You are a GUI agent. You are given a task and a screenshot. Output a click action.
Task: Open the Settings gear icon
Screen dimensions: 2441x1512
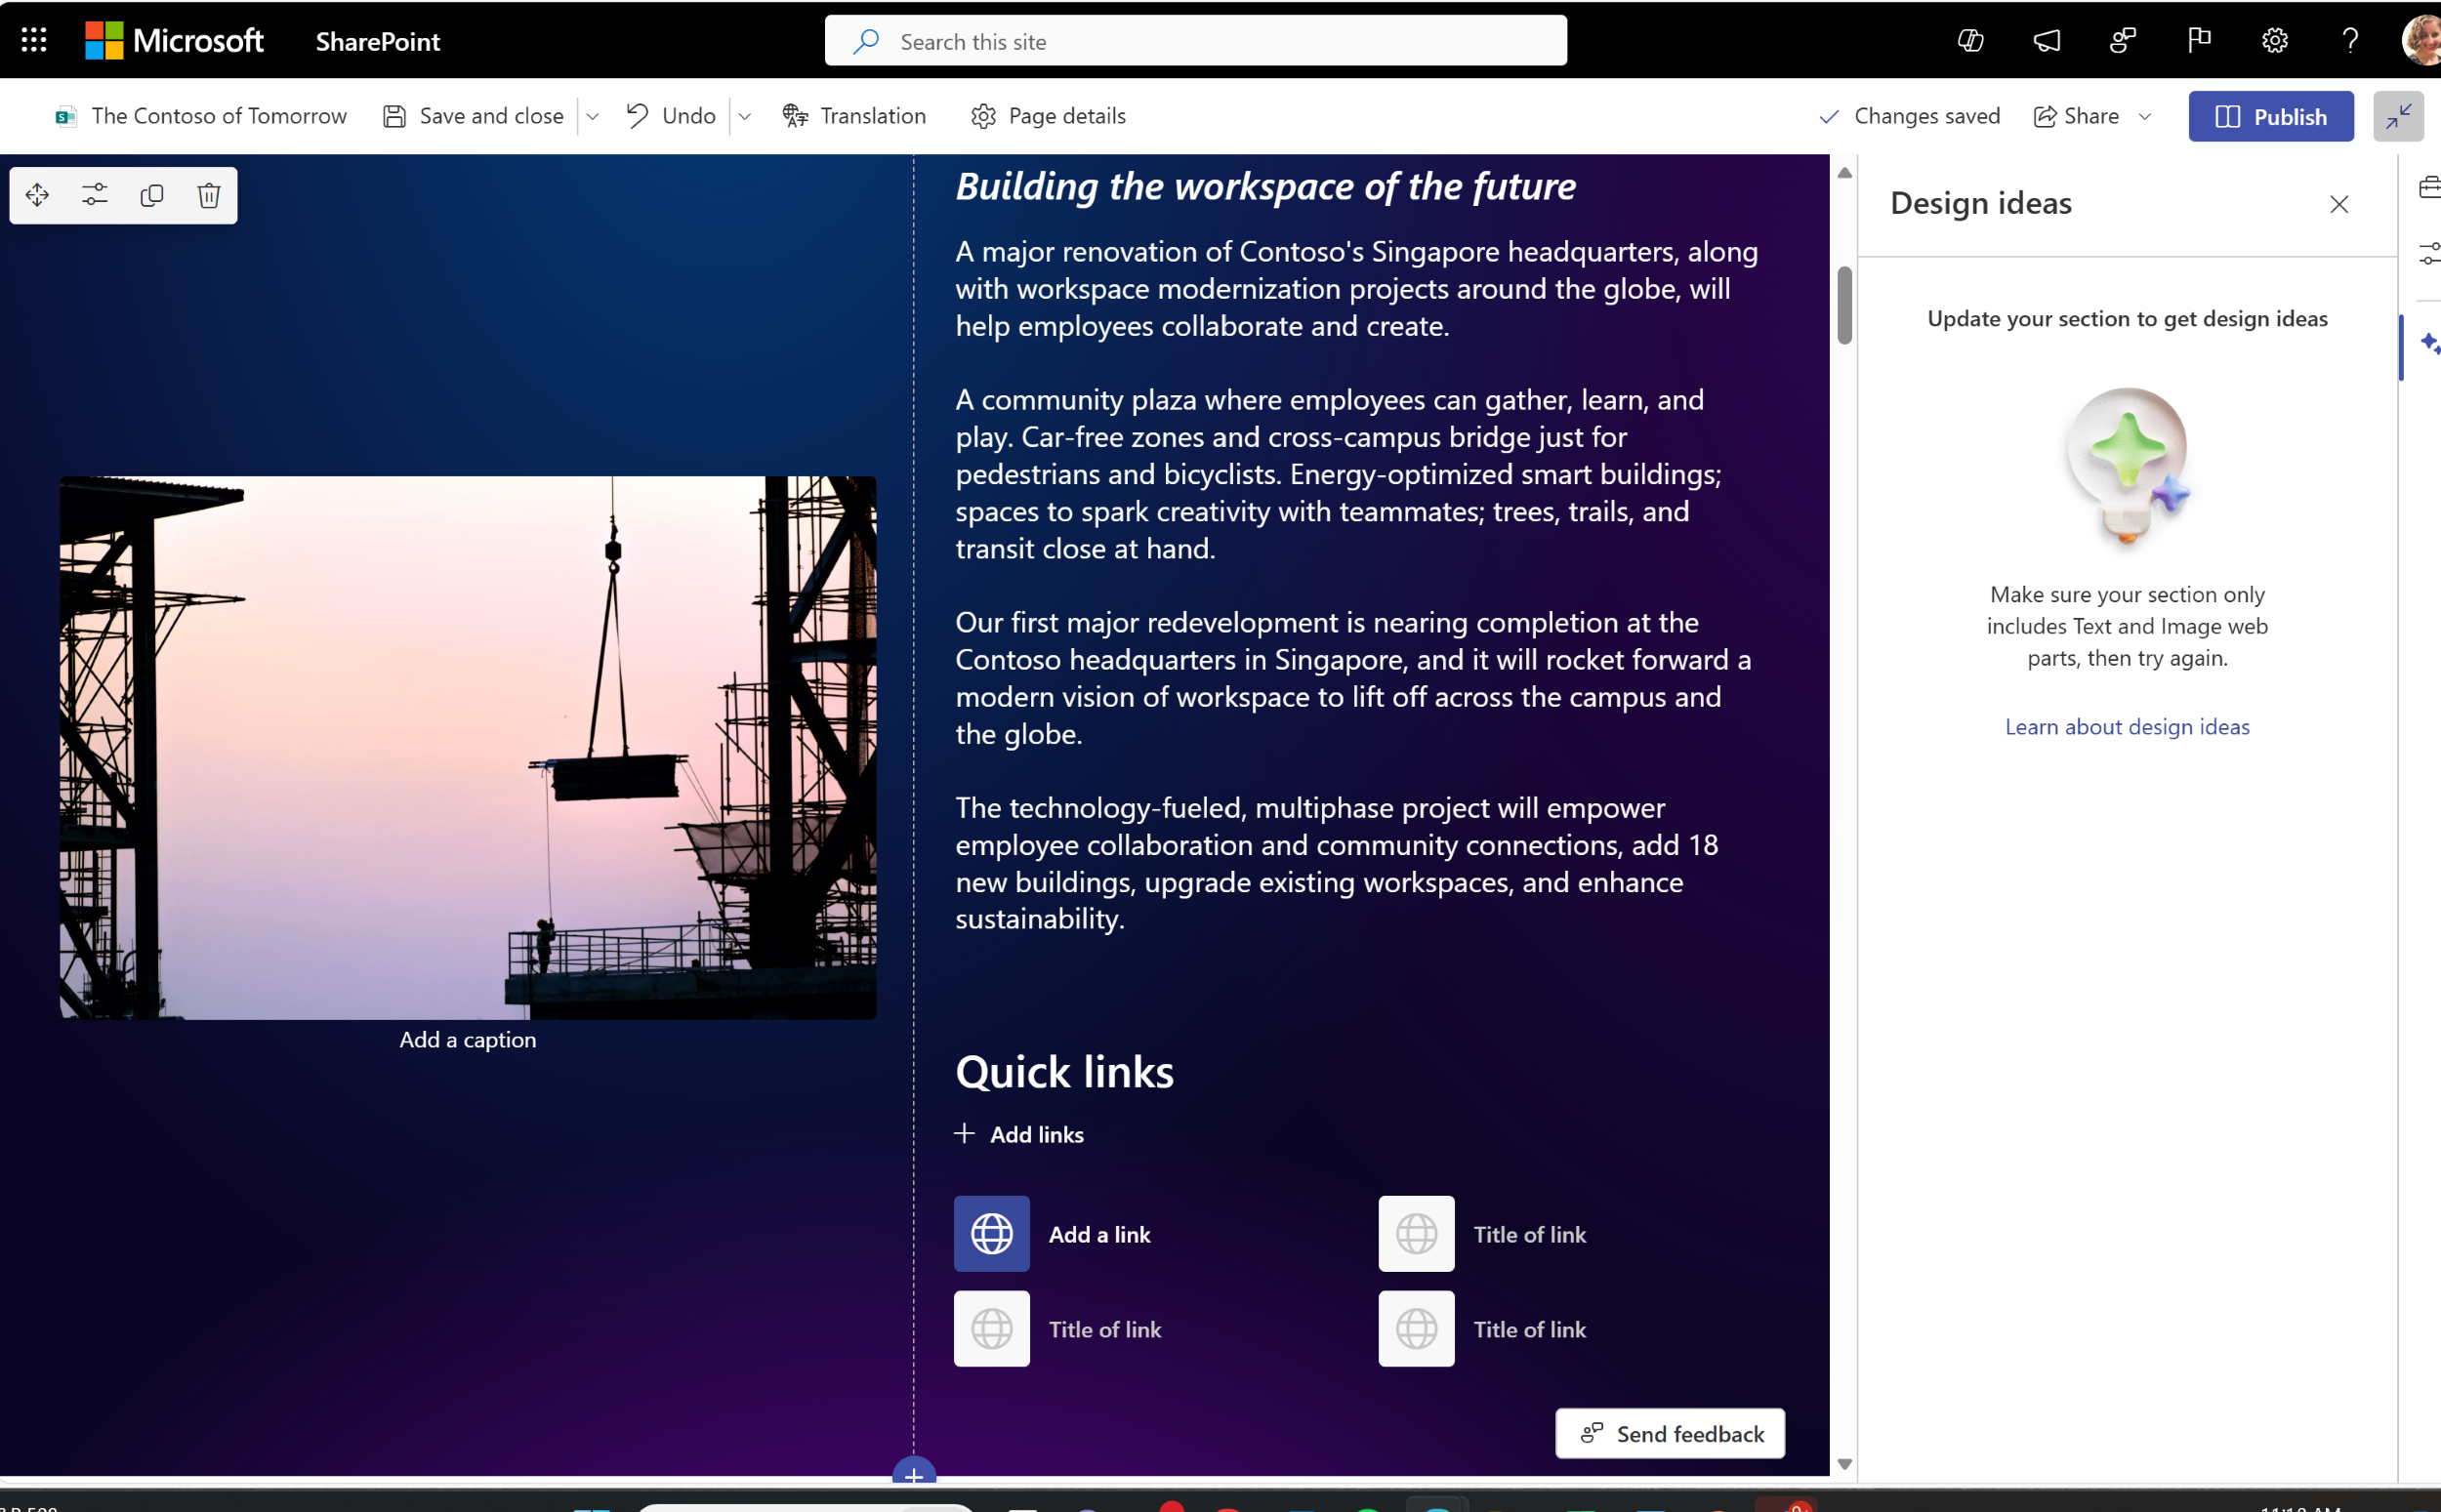[x=2272, y=40]
